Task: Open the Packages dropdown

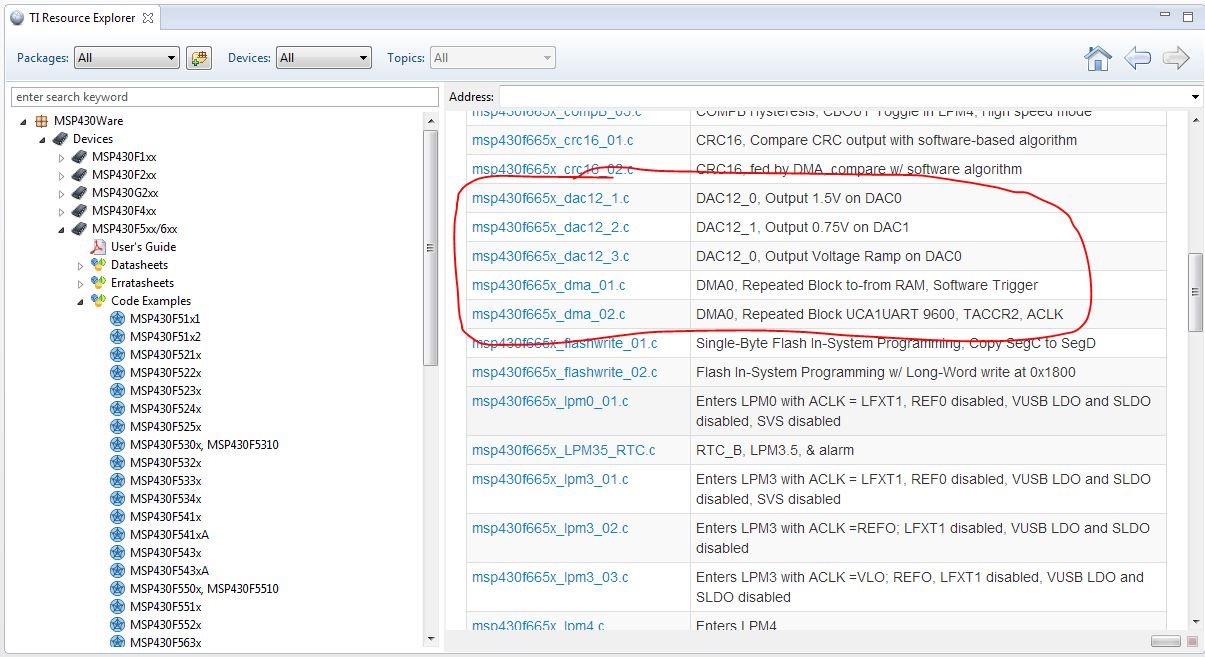Action: point(126,58)
